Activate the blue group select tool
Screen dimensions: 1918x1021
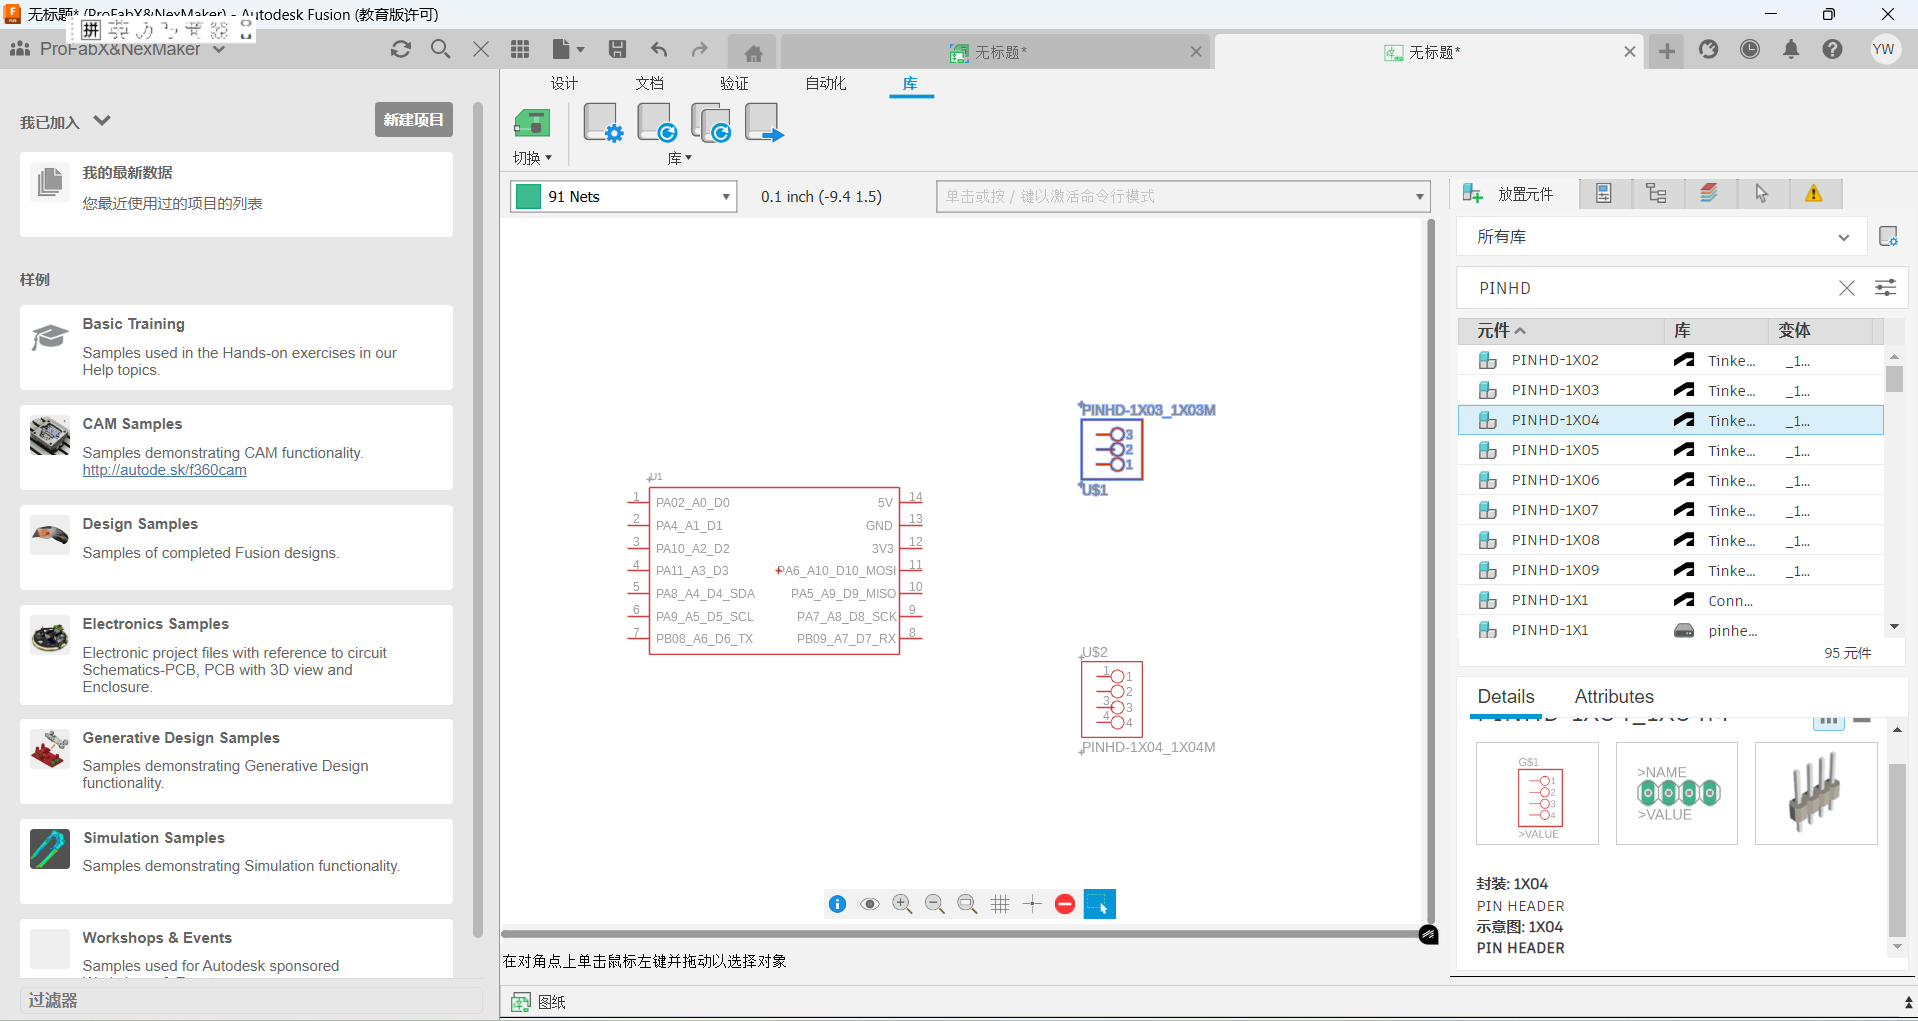[1099, 904]
